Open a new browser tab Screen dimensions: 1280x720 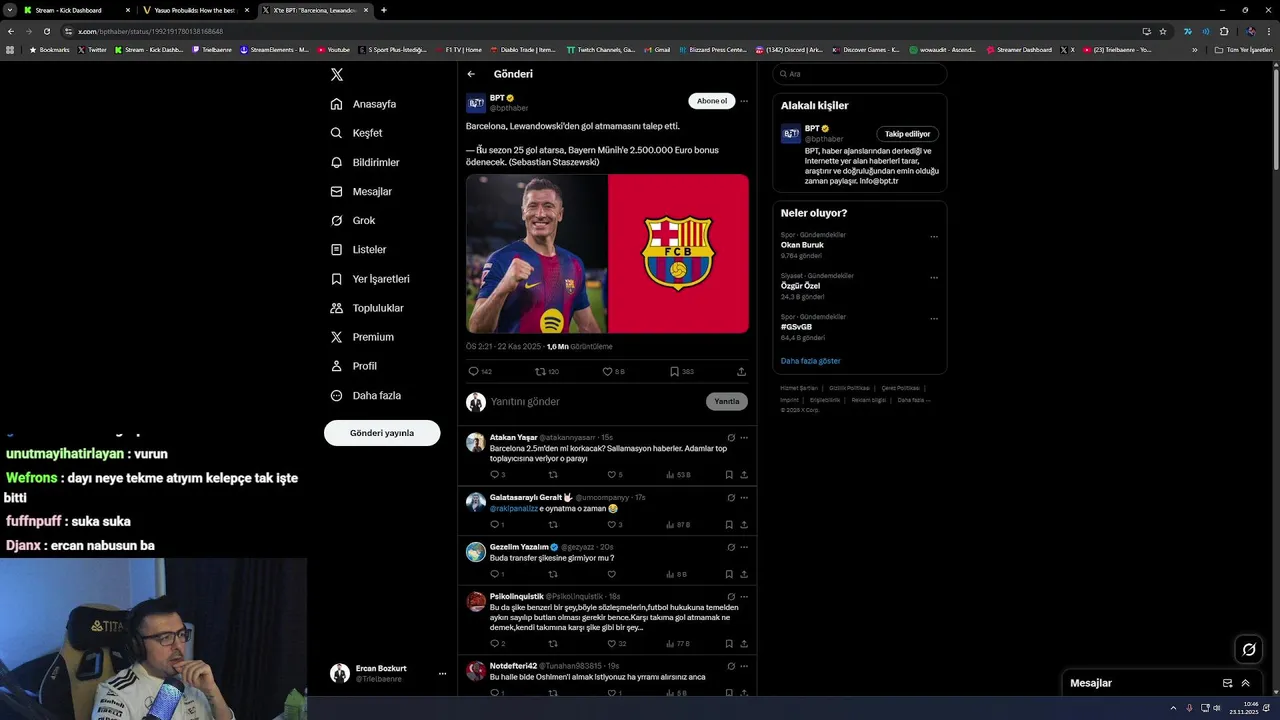[x=384, y=10]
